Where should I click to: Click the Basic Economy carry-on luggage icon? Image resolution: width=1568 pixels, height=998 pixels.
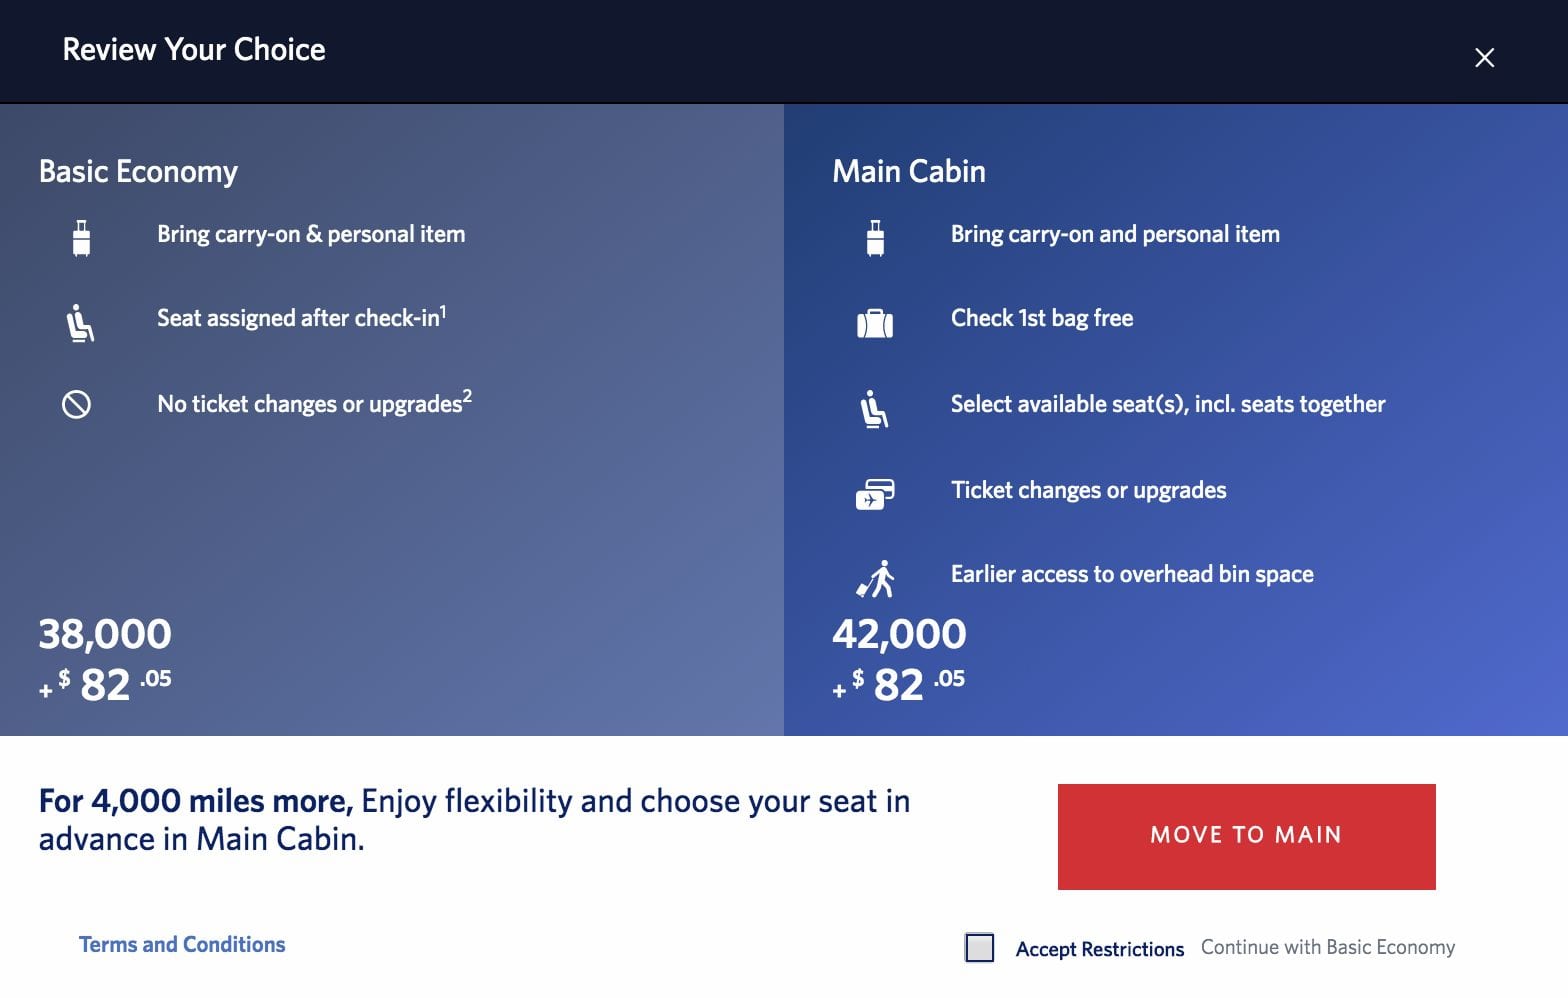[x=81, y=238]
